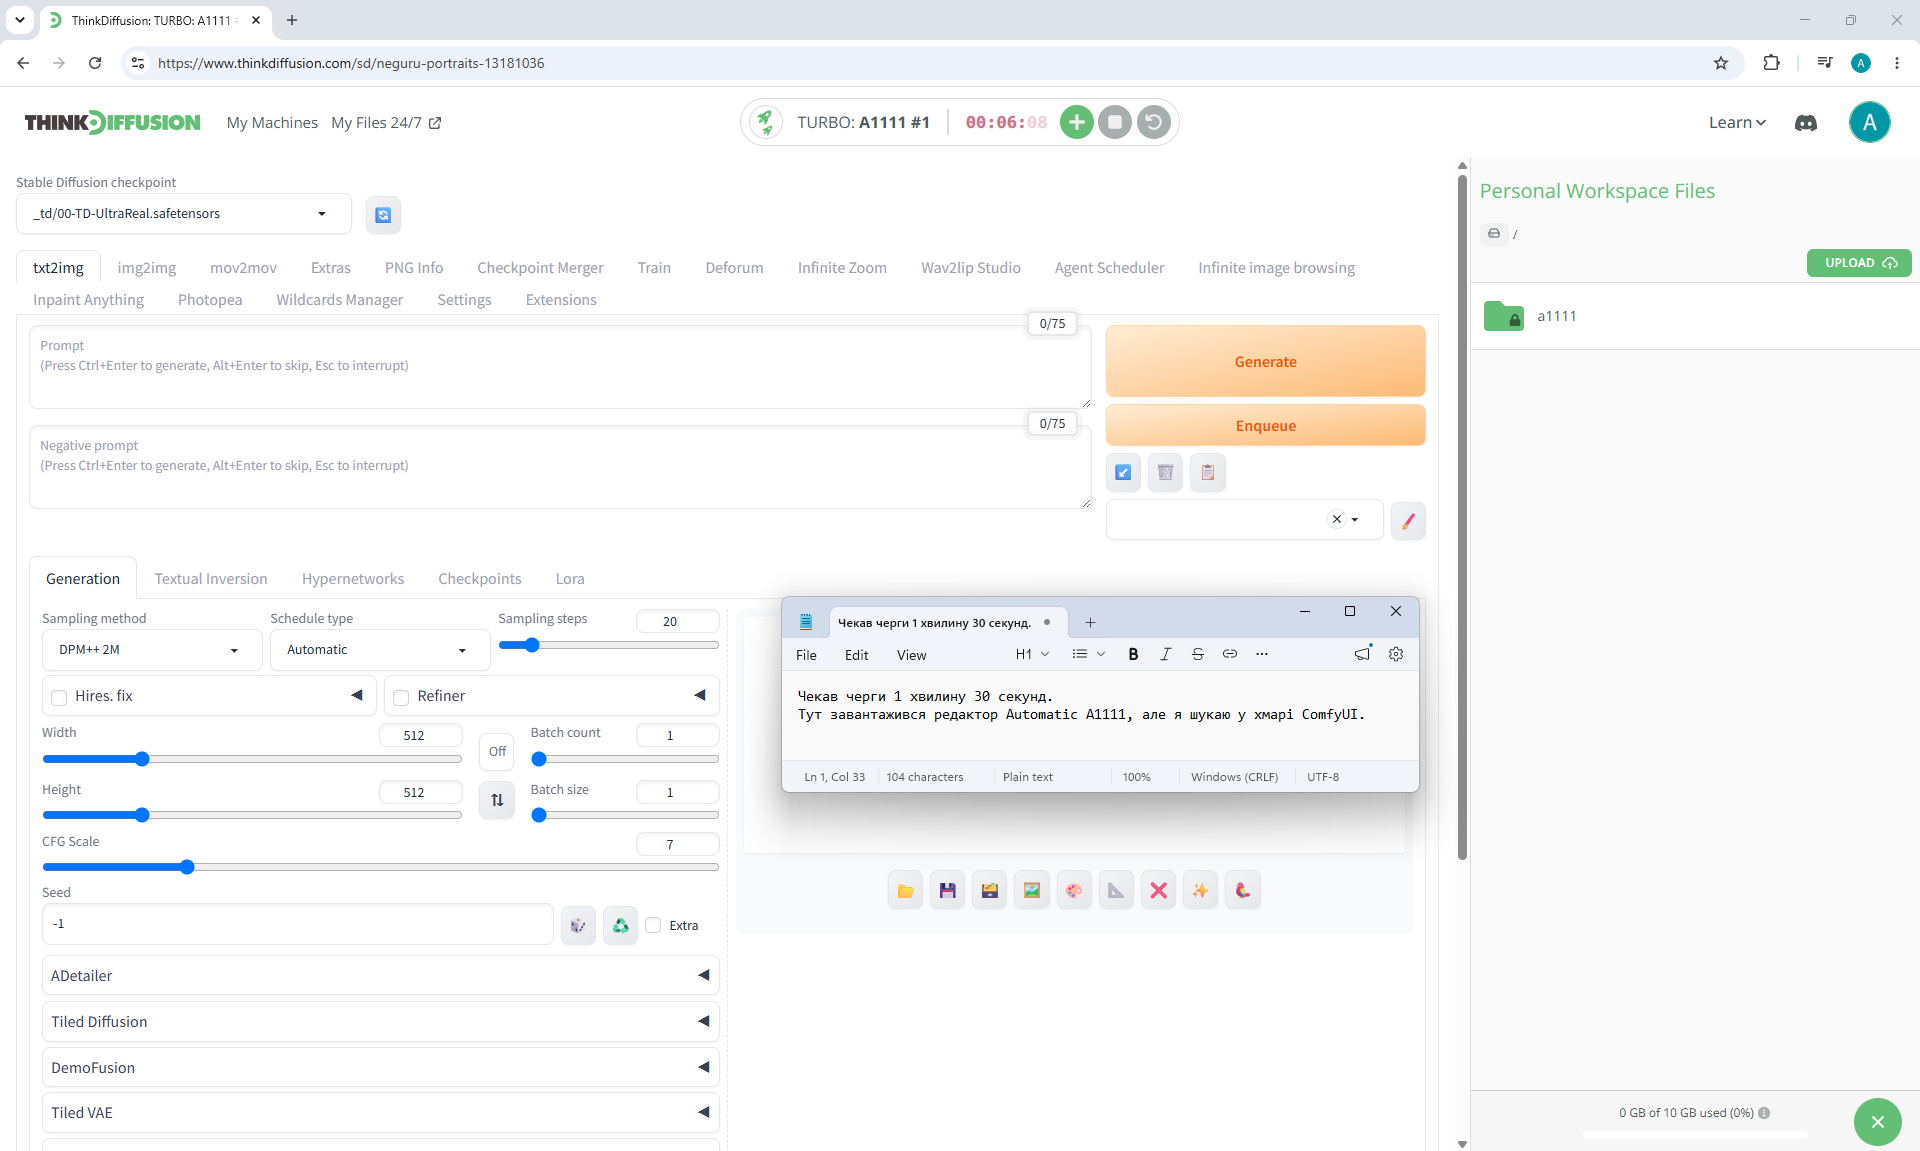Adjust the Width slider
1920x1151 pixels.
point(252,759)
